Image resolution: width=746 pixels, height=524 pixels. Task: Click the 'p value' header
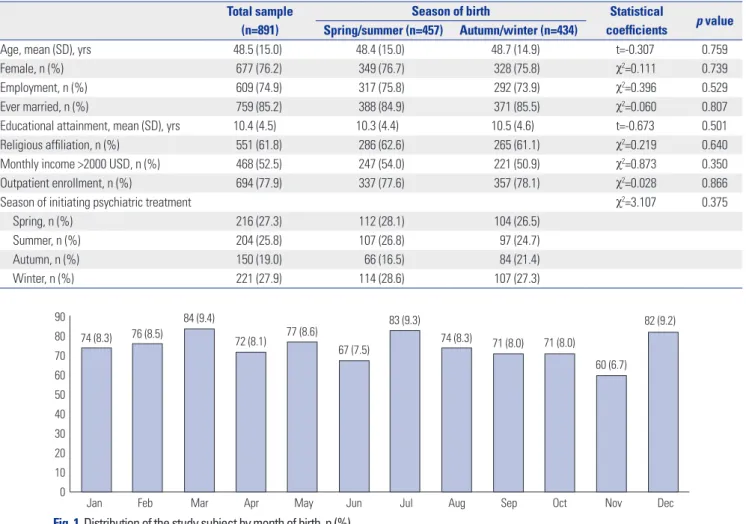(x=714, y=21)
